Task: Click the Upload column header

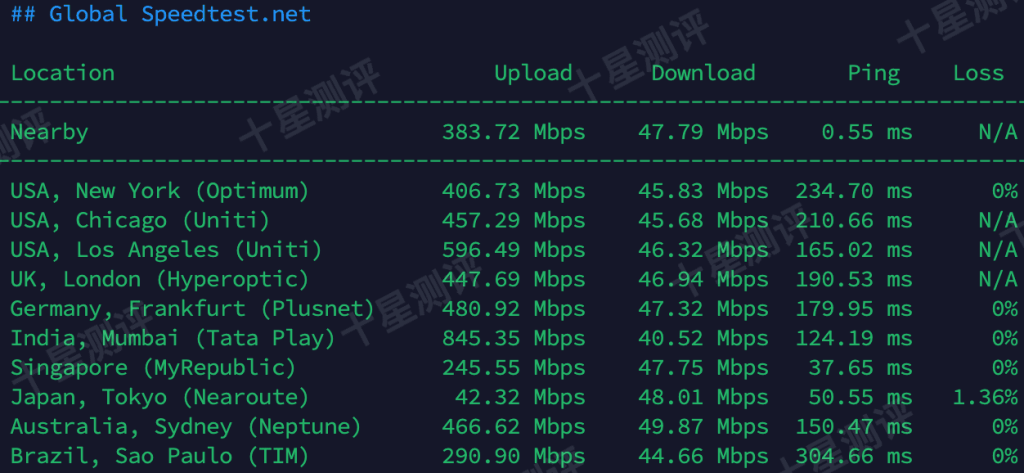Action: 533,73
